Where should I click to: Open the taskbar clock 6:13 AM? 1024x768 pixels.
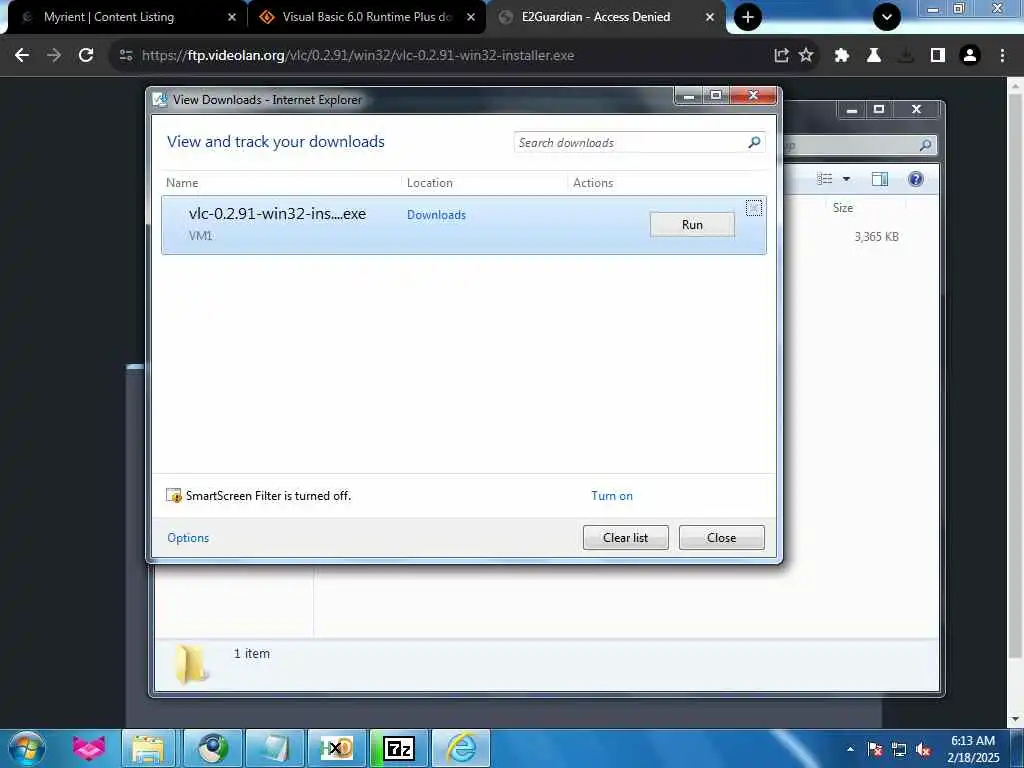pos(973,749)
